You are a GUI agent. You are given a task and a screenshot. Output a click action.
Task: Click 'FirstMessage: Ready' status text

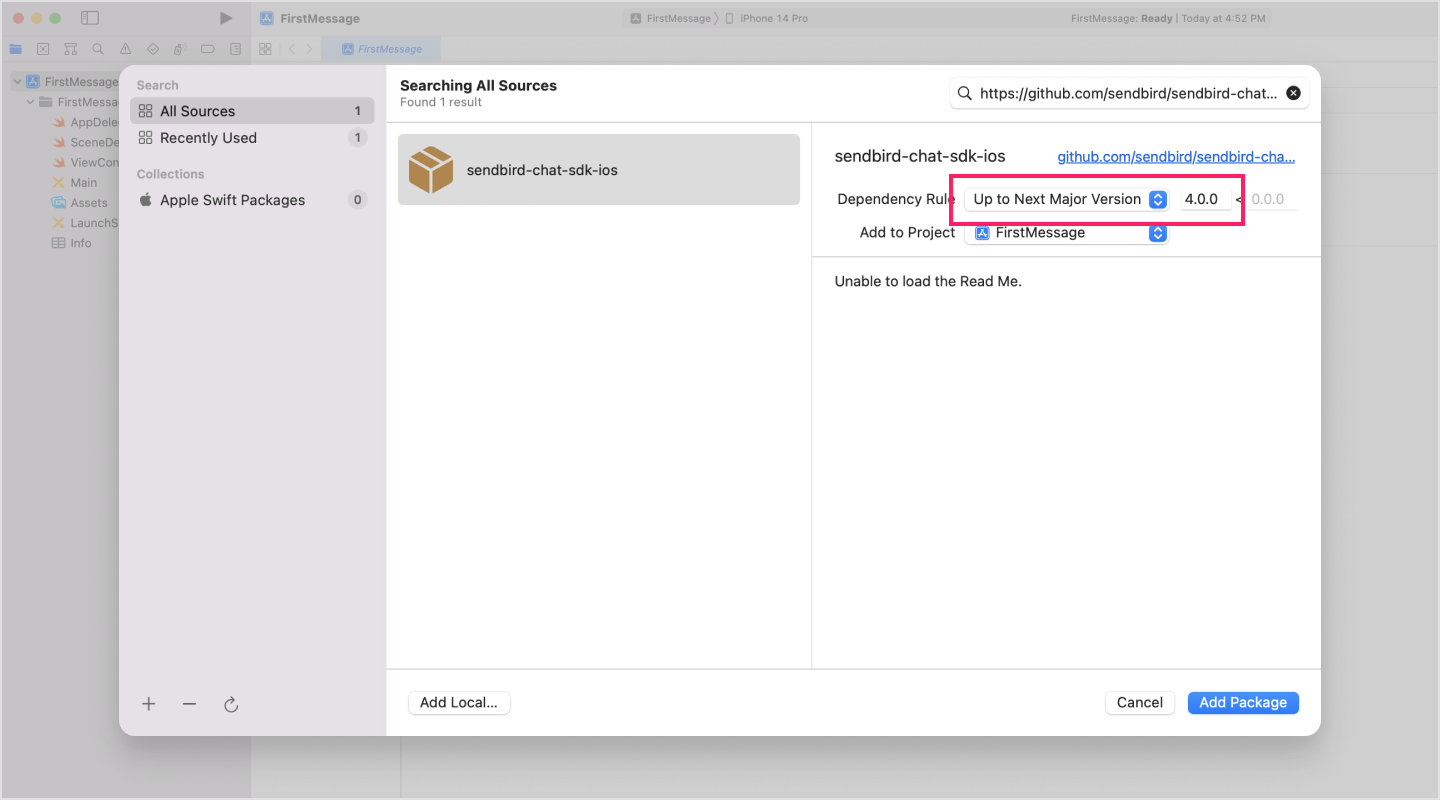(x=1121, y=18)
